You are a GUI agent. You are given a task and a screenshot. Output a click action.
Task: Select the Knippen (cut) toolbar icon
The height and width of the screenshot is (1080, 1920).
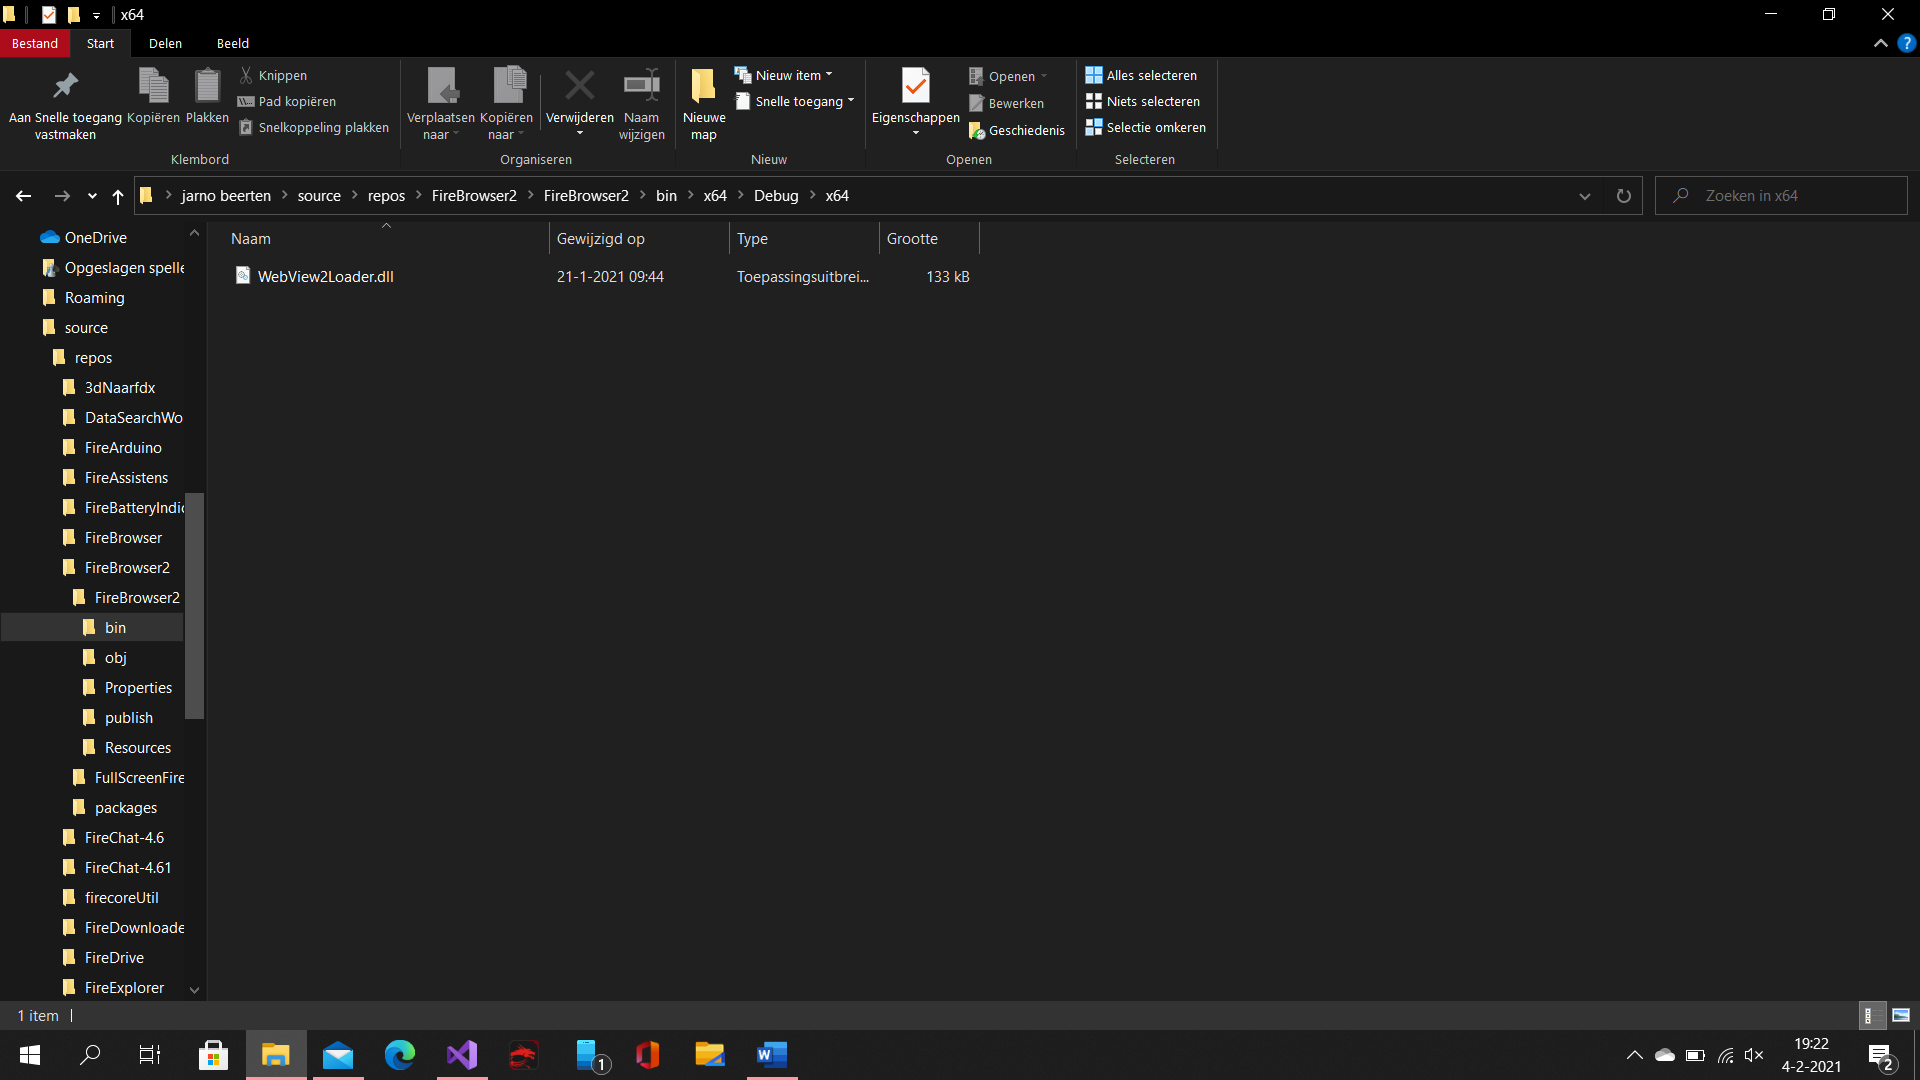pos(245,75)
